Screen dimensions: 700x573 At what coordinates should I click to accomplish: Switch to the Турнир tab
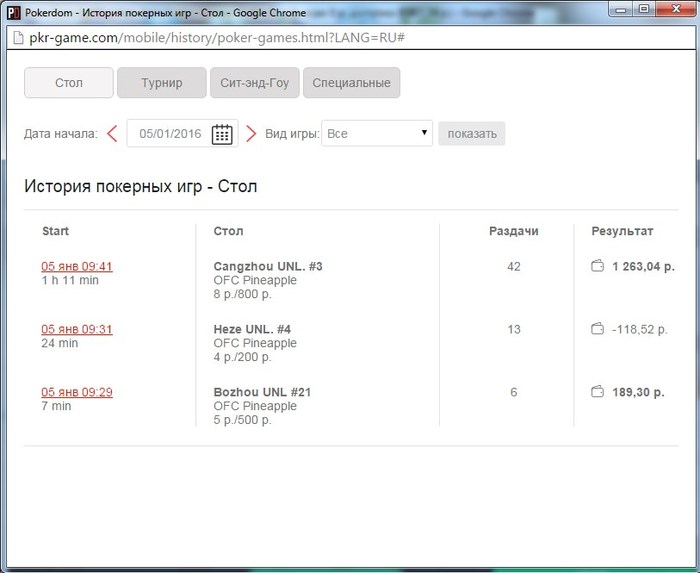coord(162,83)
